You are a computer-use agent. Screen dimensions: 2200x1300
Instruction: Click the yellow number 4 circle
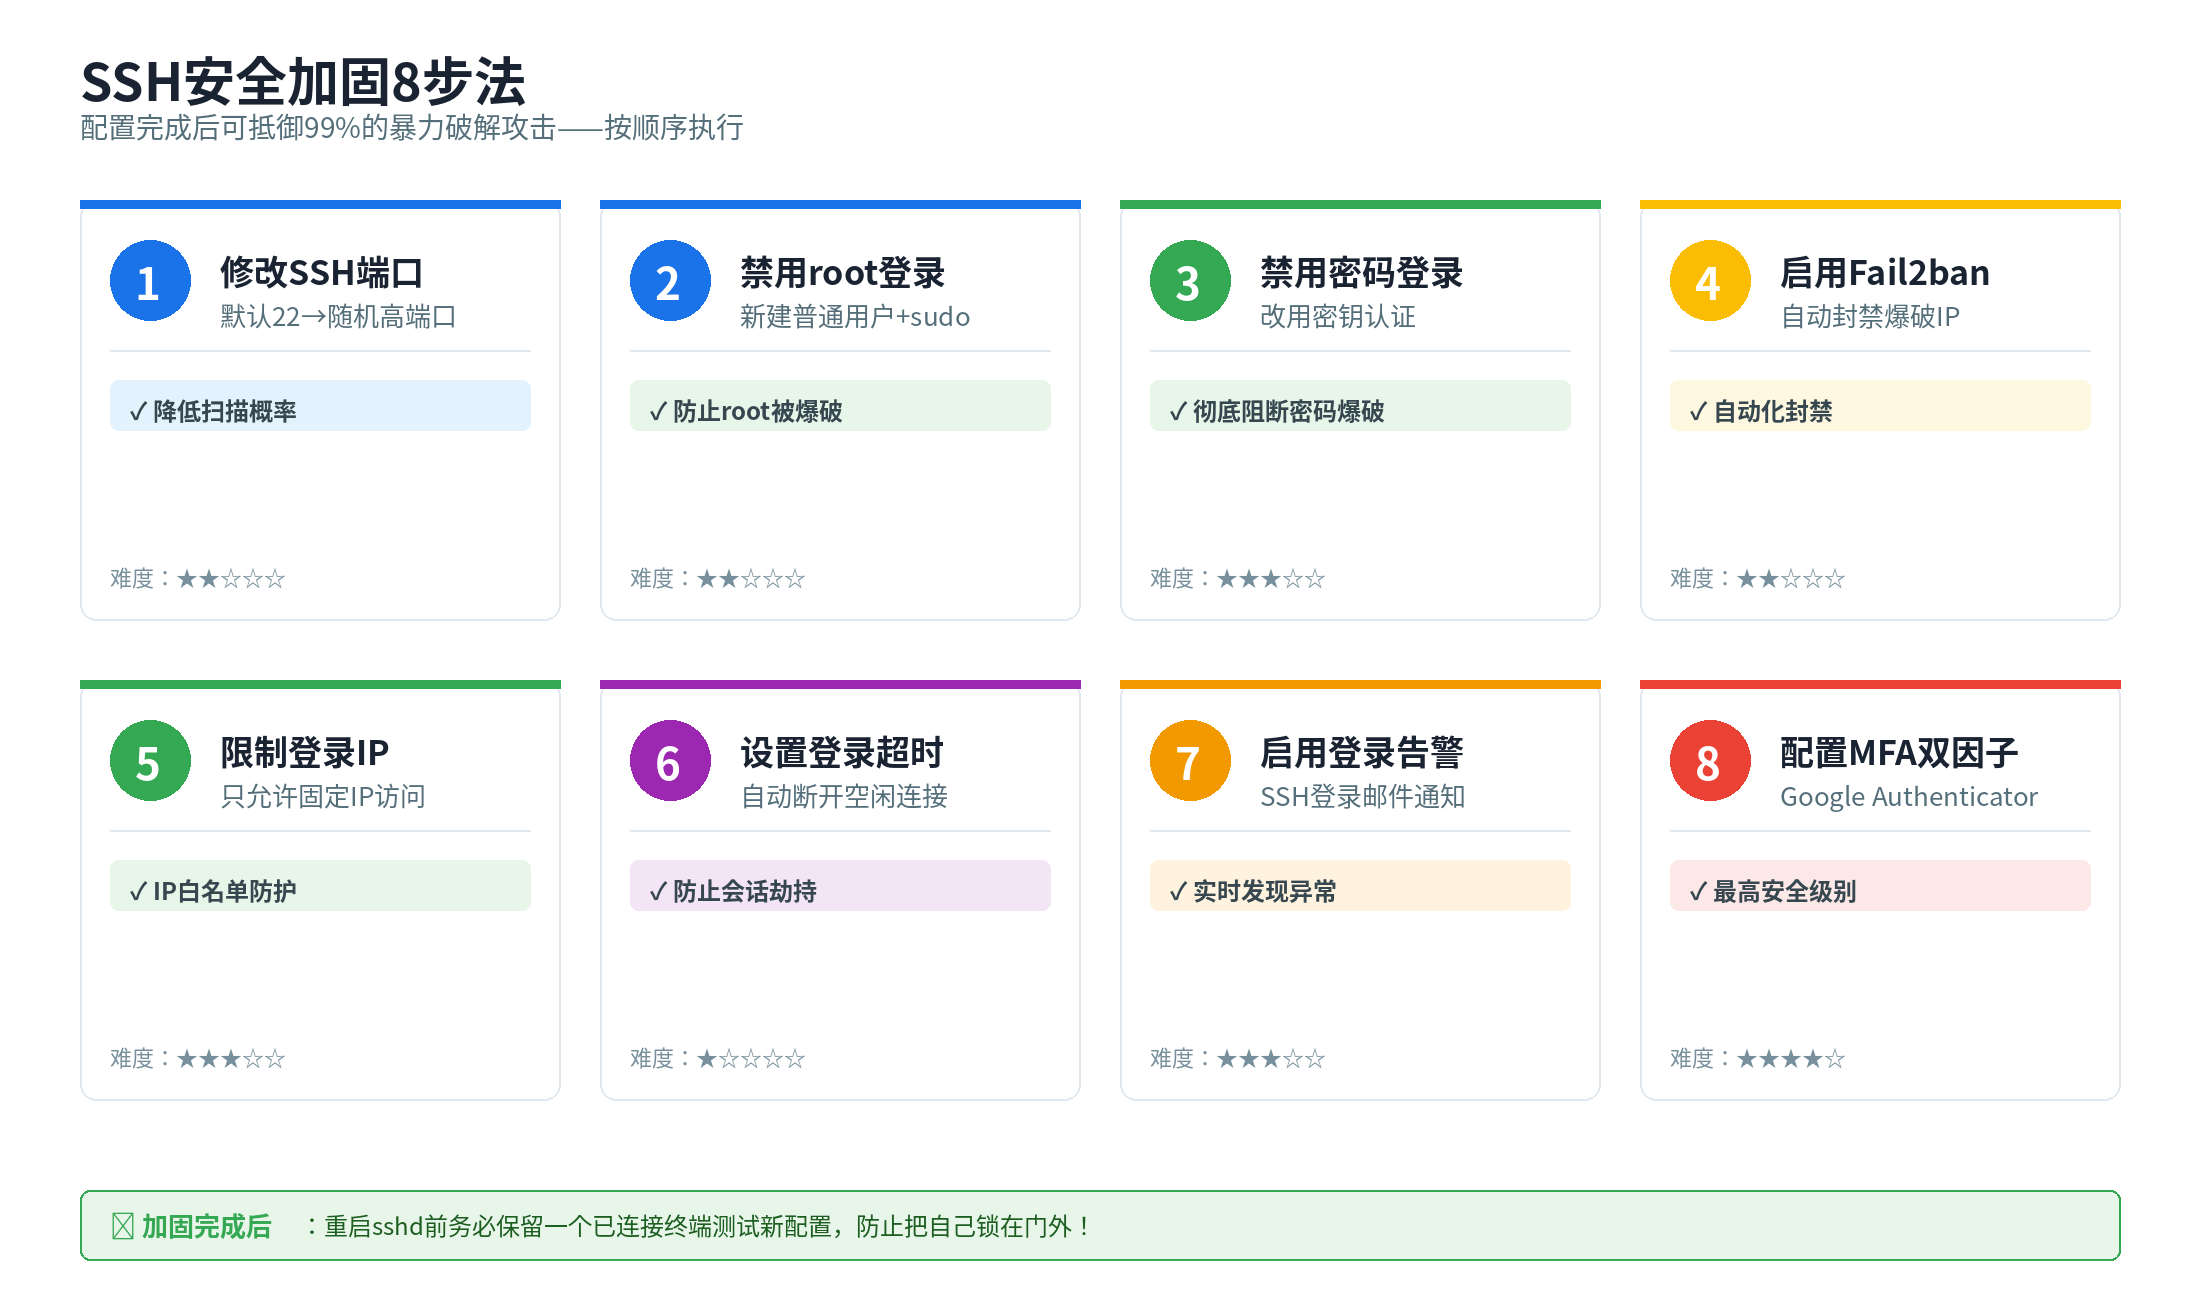[1710, 281]
